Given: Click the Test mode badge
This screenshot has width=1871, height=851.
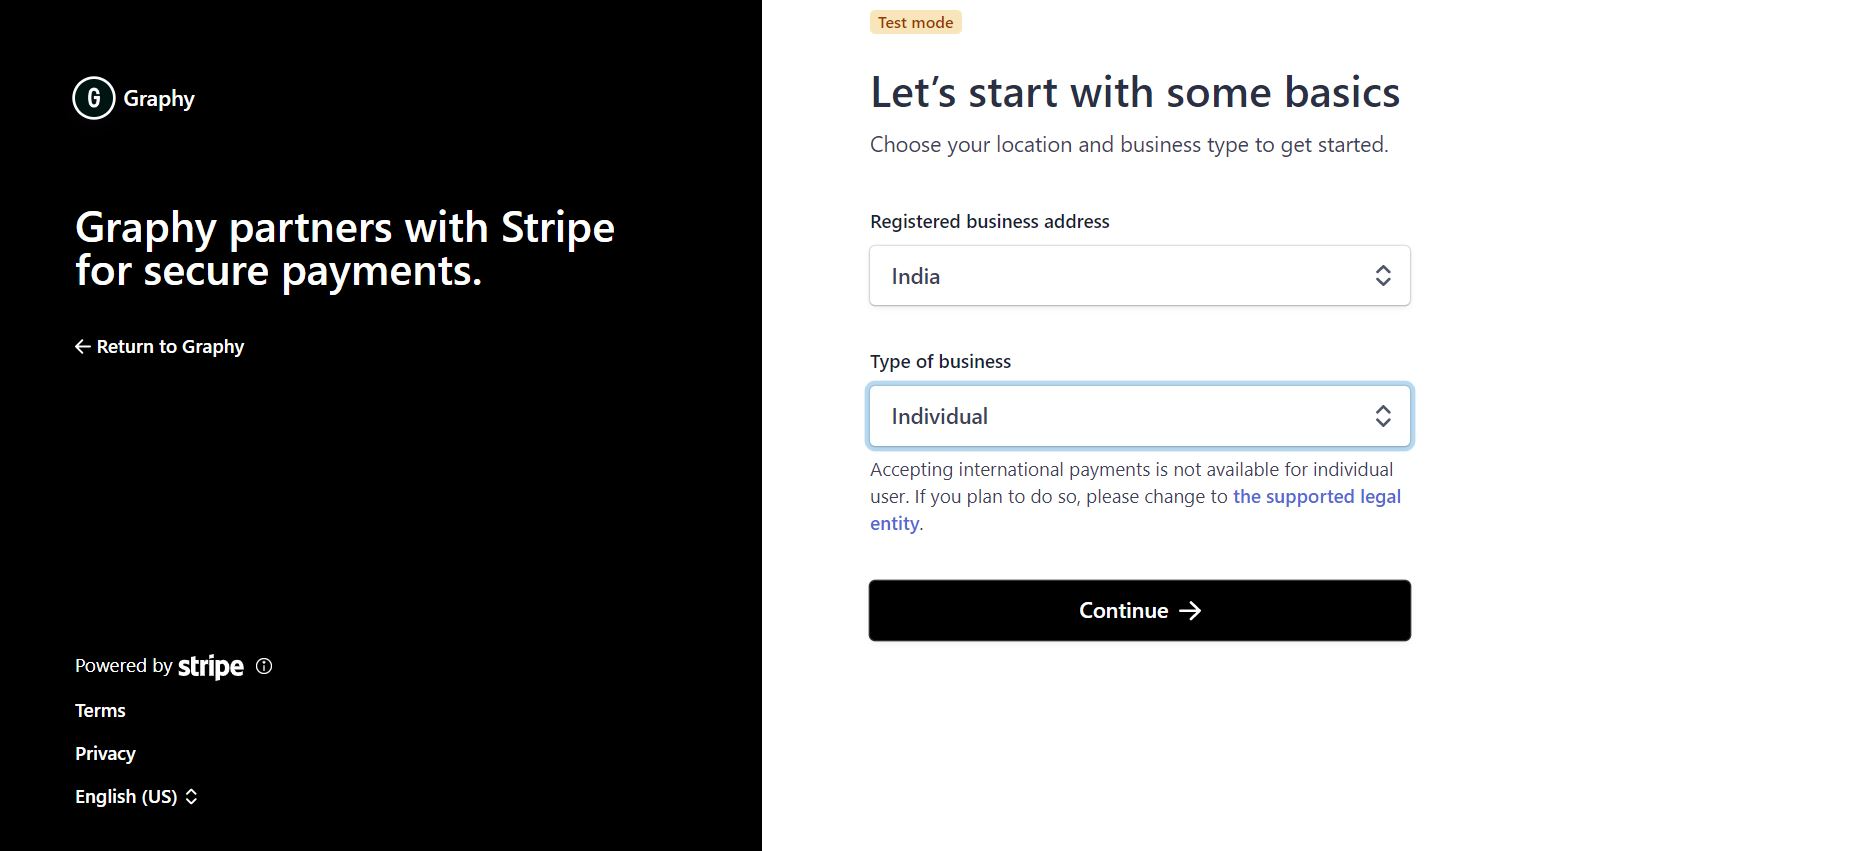Looking at the screenshot, I should (x=915, y=21).
